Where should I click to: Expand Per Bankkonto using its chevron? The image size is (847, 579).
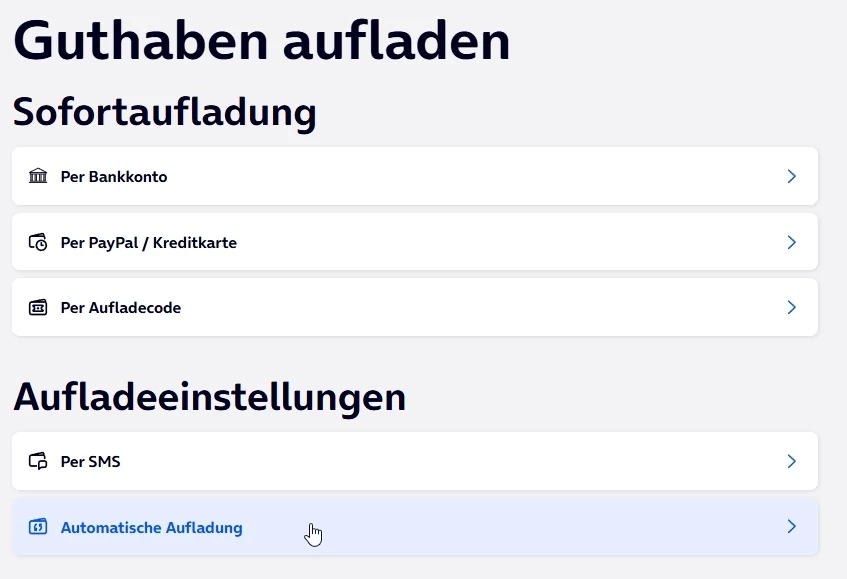pos(791,176)
